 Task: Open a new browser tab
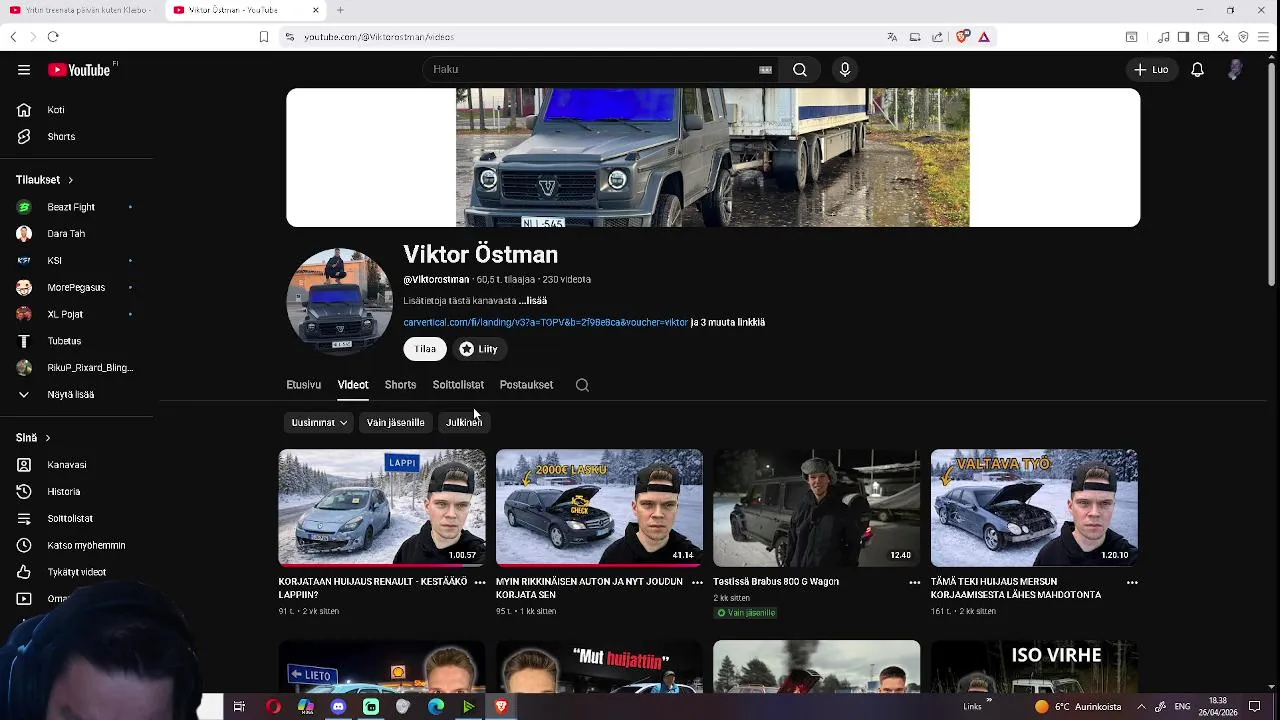[x=340, y=10]
